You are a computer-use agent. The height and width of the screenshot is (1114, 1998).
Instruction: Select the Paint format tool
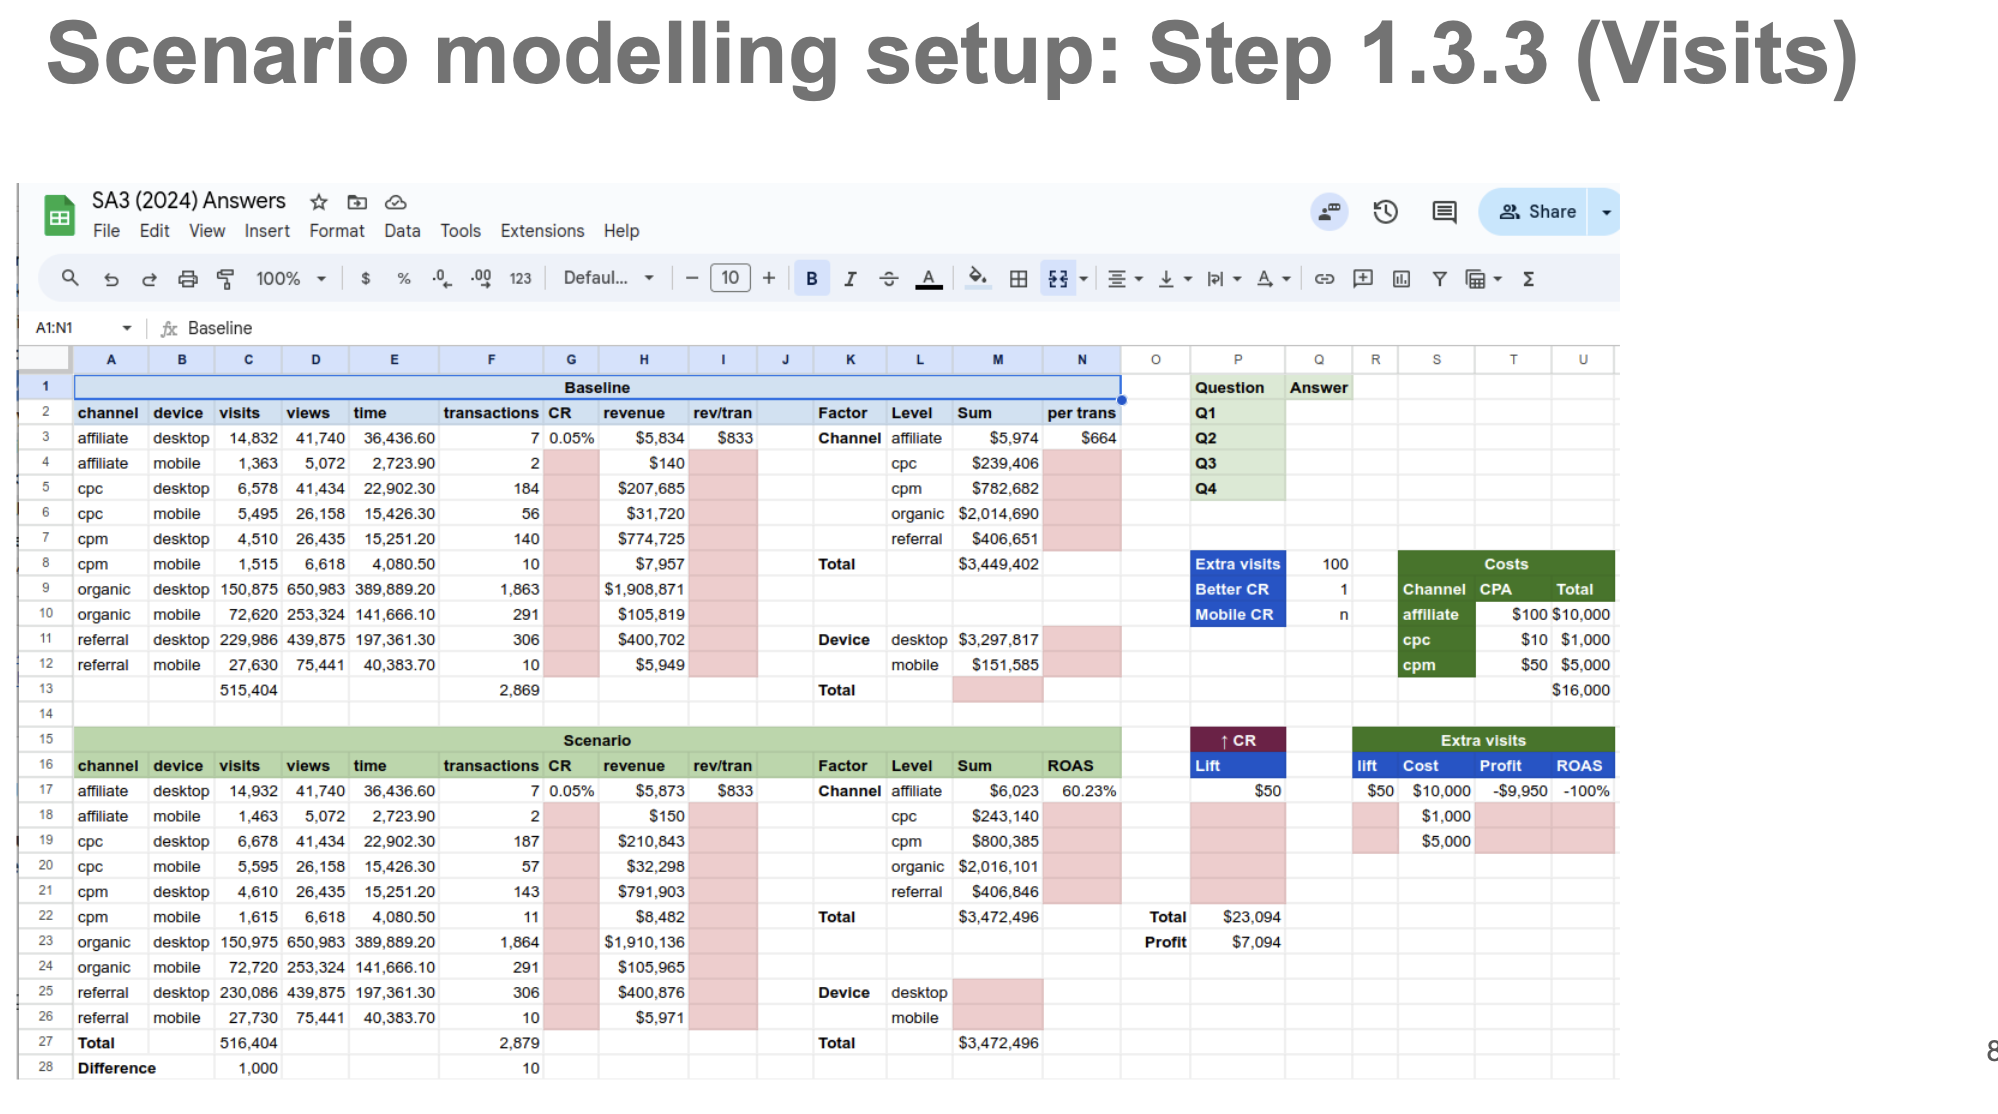coord(226,279)
